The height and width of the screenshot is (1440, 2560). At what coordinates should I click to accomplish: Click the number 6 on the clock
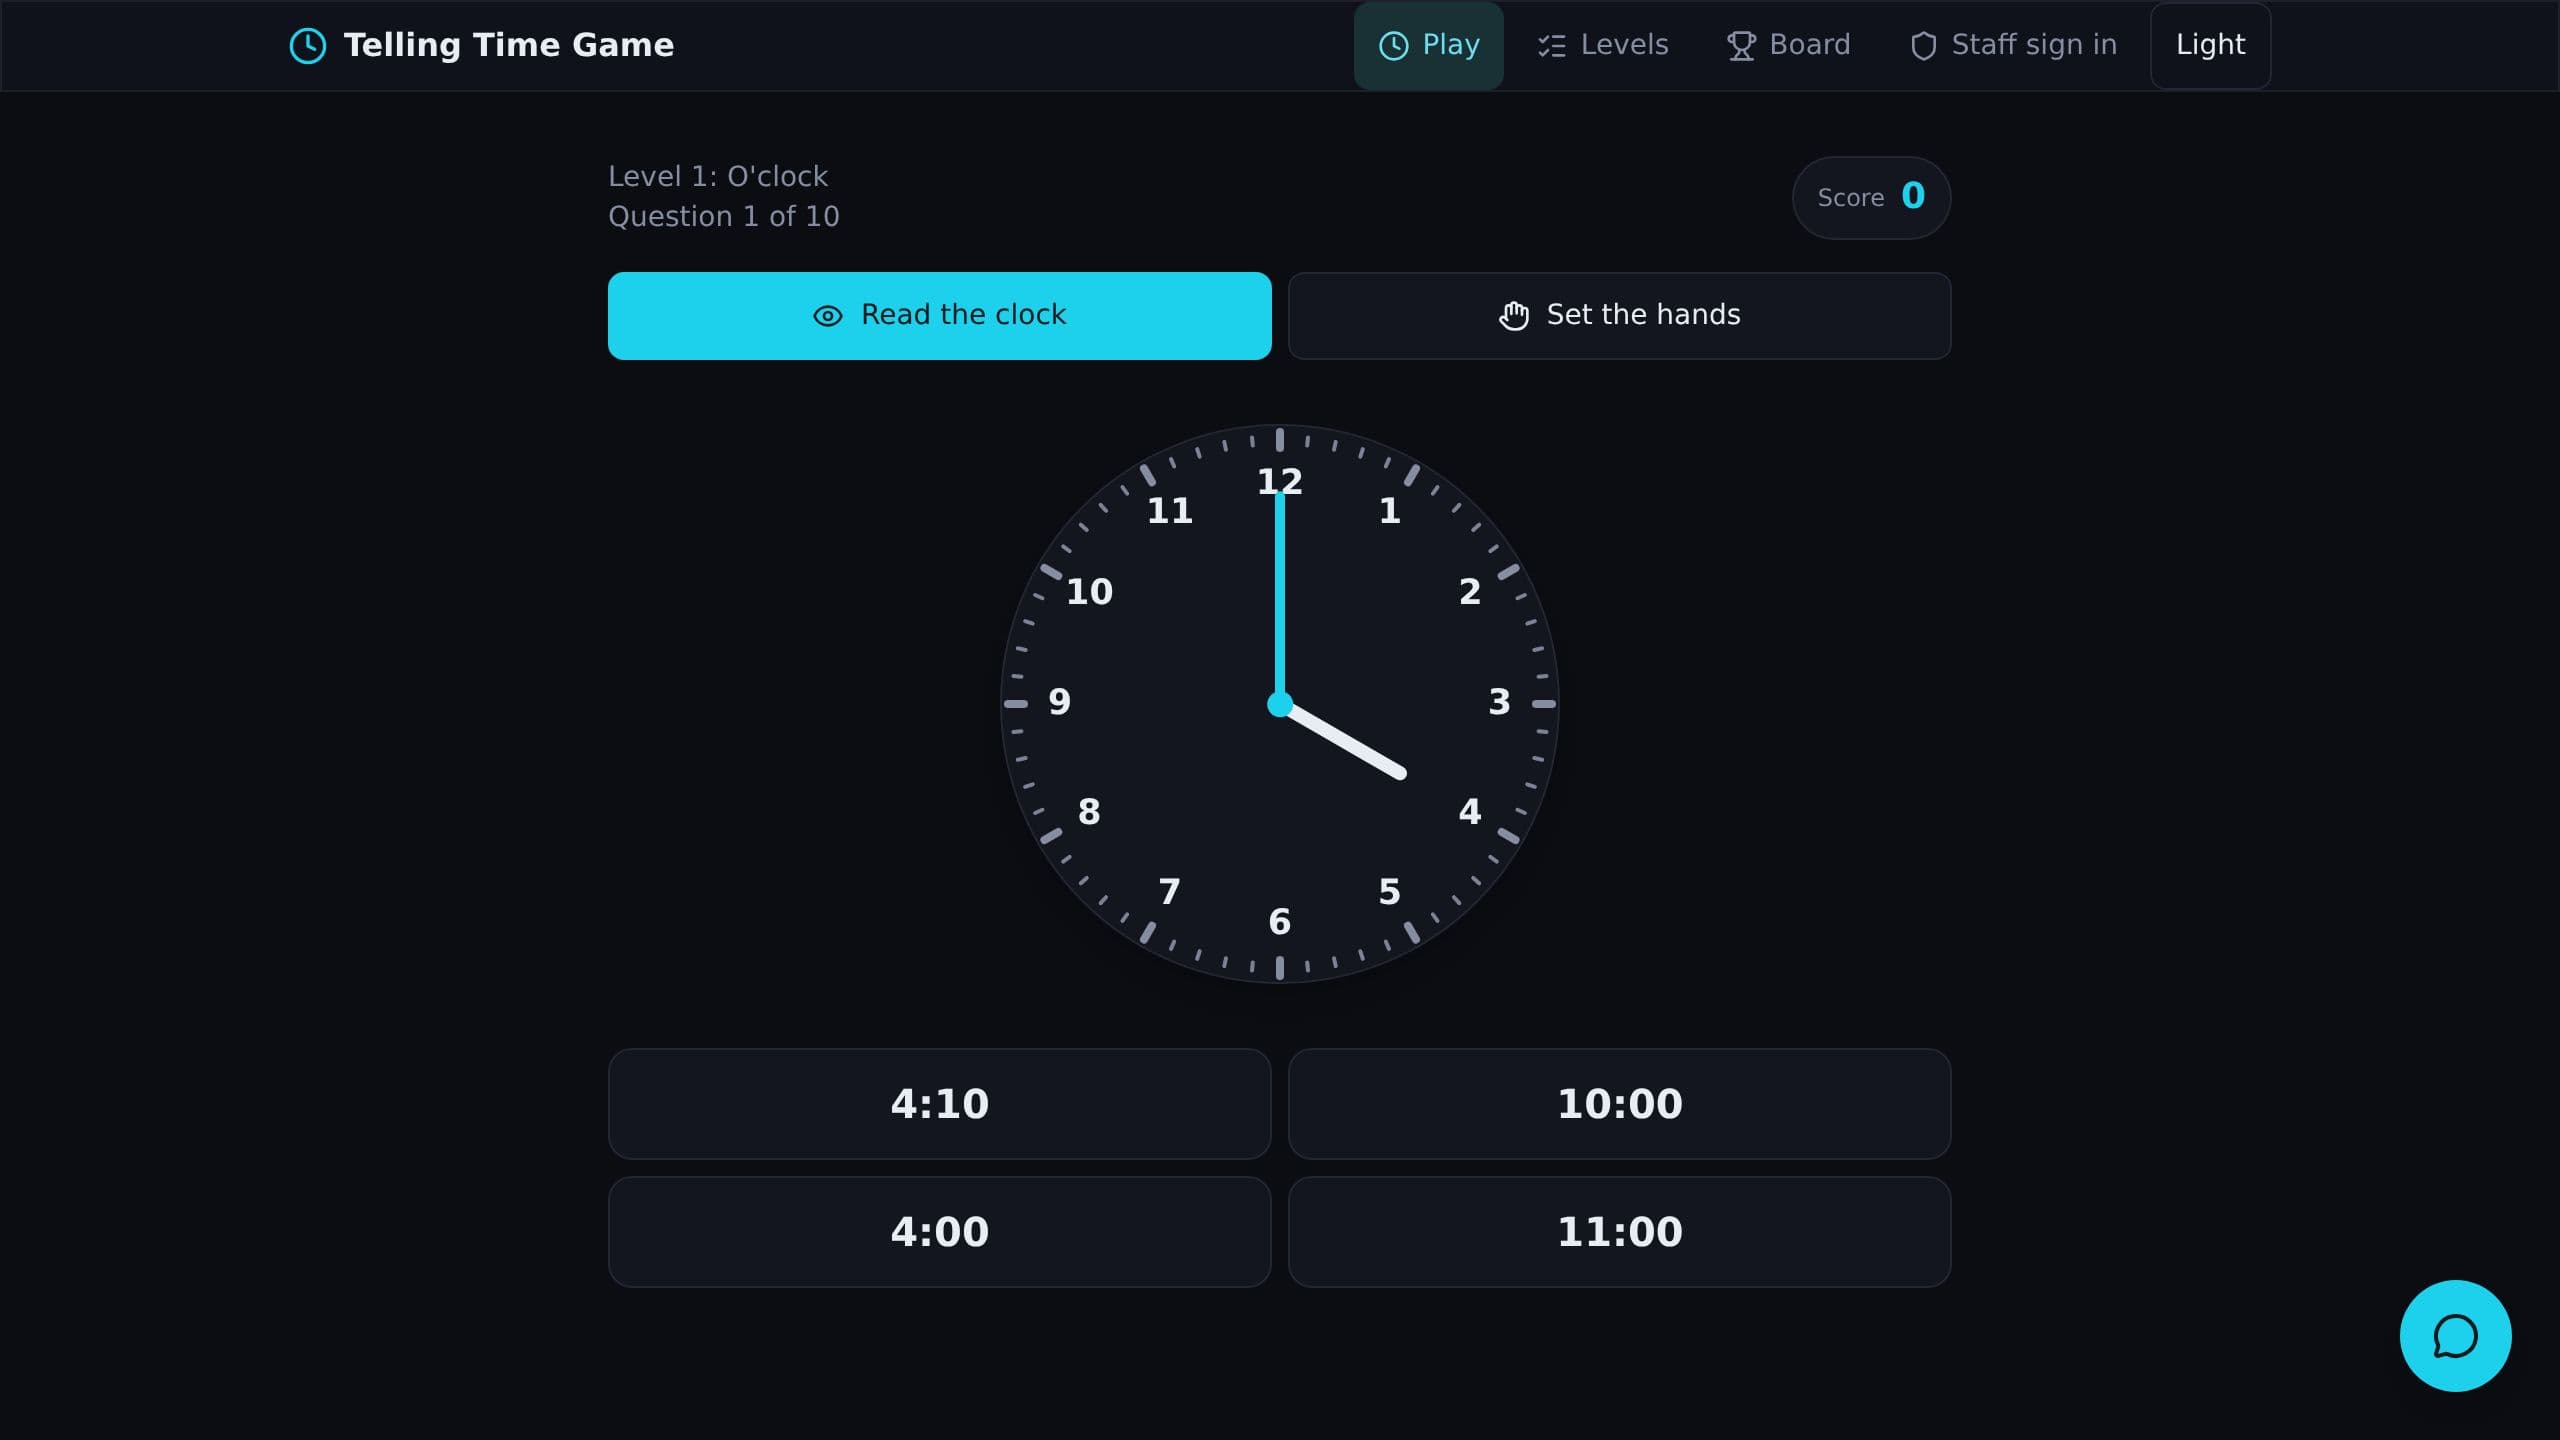1279,921
